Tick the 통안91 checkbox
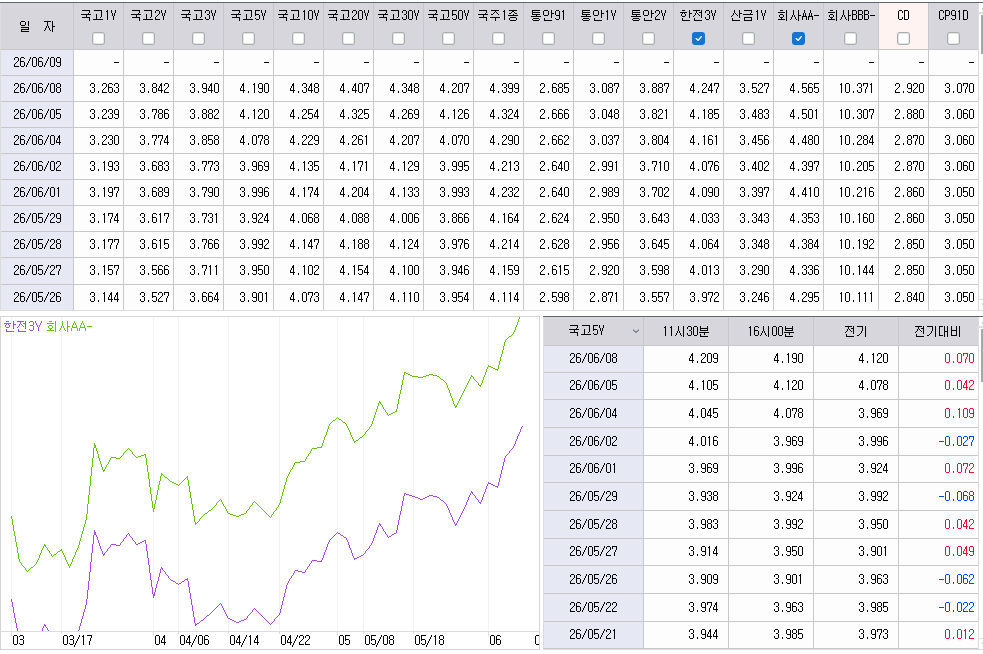983x654 pixels. 549,39
